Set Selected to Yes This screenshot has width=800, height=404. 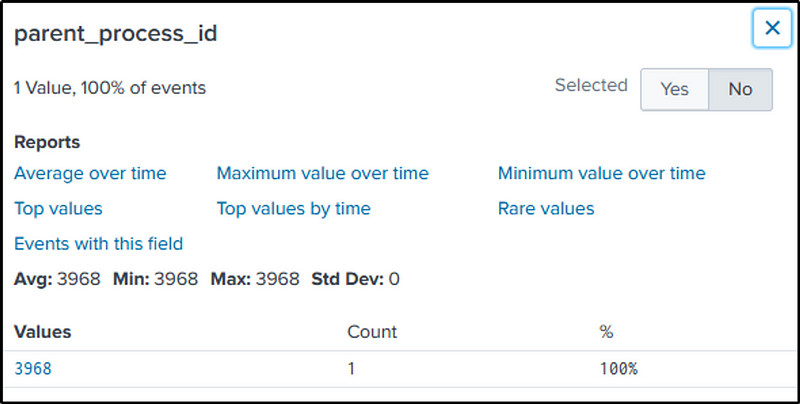click(x=674, y=89)
